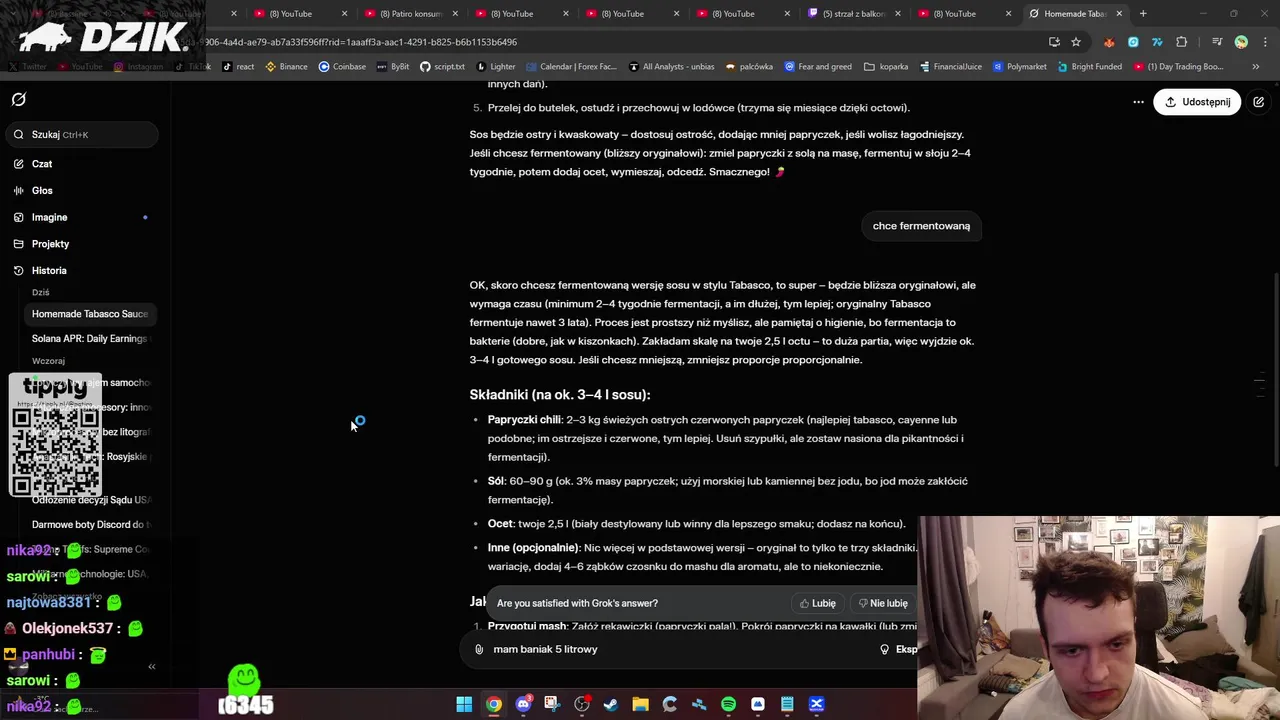This screenshot has height=720, width=1280.
Task: Bookmark this page with the star icon
Action: tap(1076, 42)
